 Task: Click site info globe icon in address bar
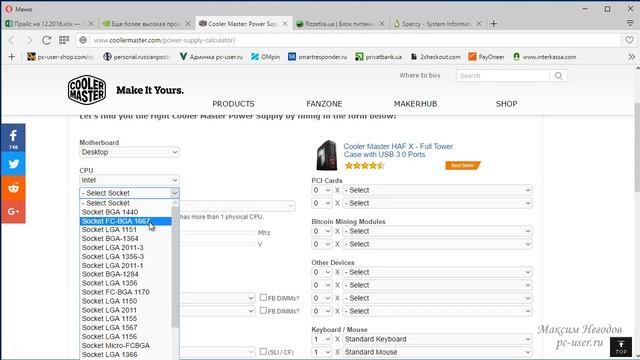(x=83, y=40)
